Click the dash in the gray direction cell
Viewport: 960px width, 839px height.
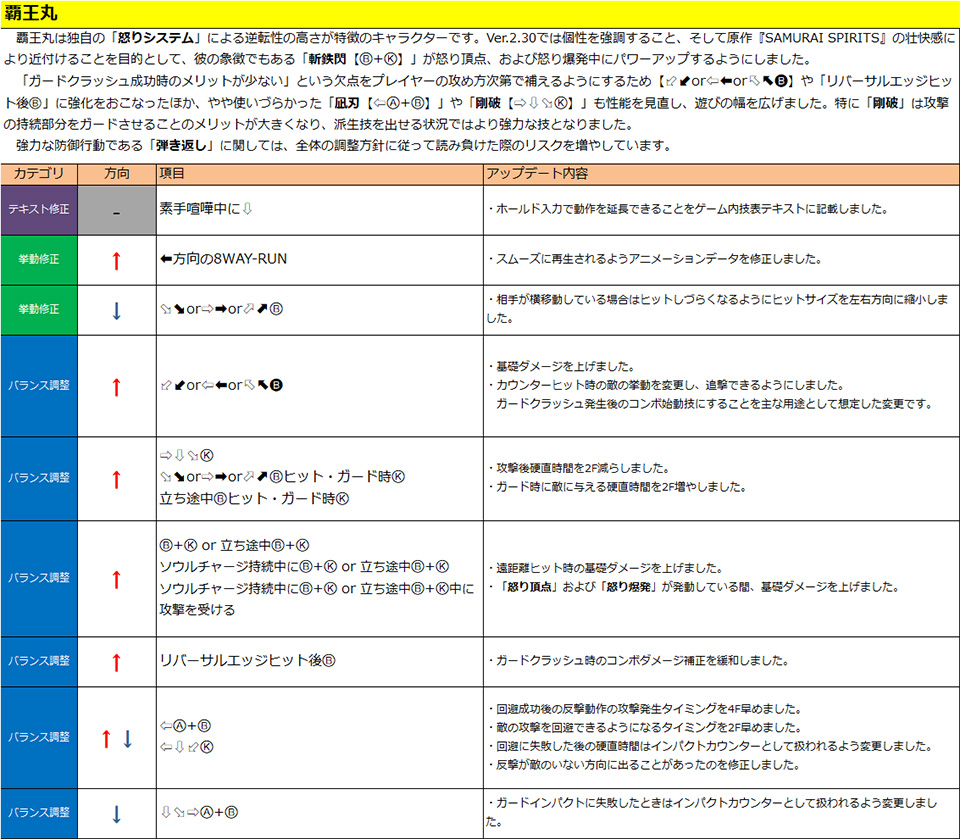pyautogui.click(x=116, y=212)
